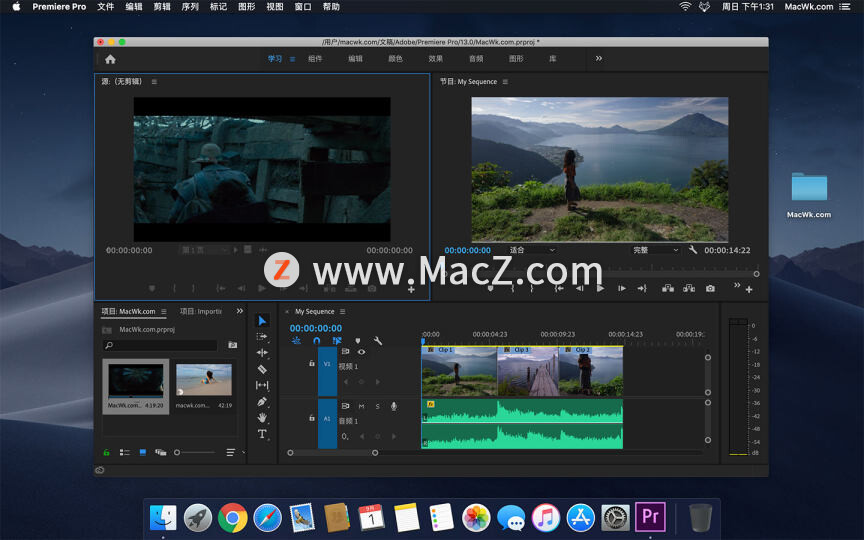Open Project panel sort icons menu
The width and height of the screenshot is (864, 540).
[230, 452]
